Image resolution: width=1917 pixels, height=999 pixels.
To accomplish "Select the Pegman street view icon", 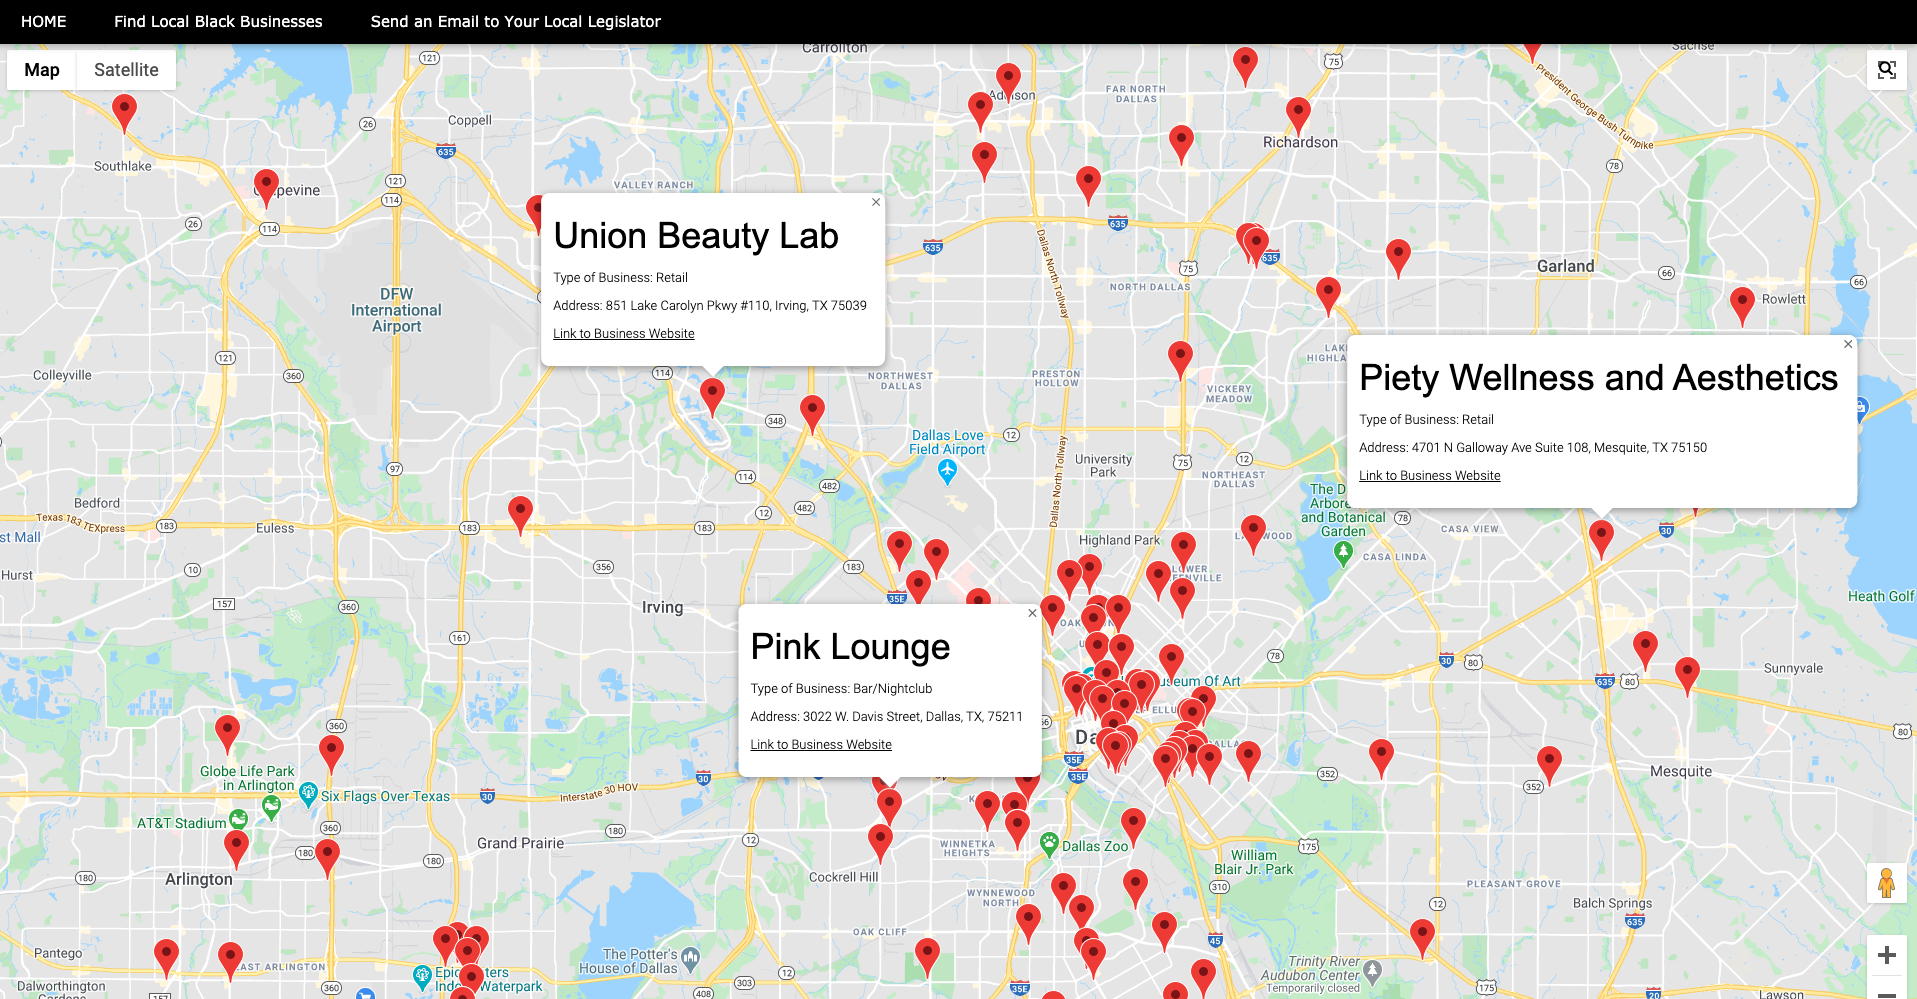I will [1885, 884].
